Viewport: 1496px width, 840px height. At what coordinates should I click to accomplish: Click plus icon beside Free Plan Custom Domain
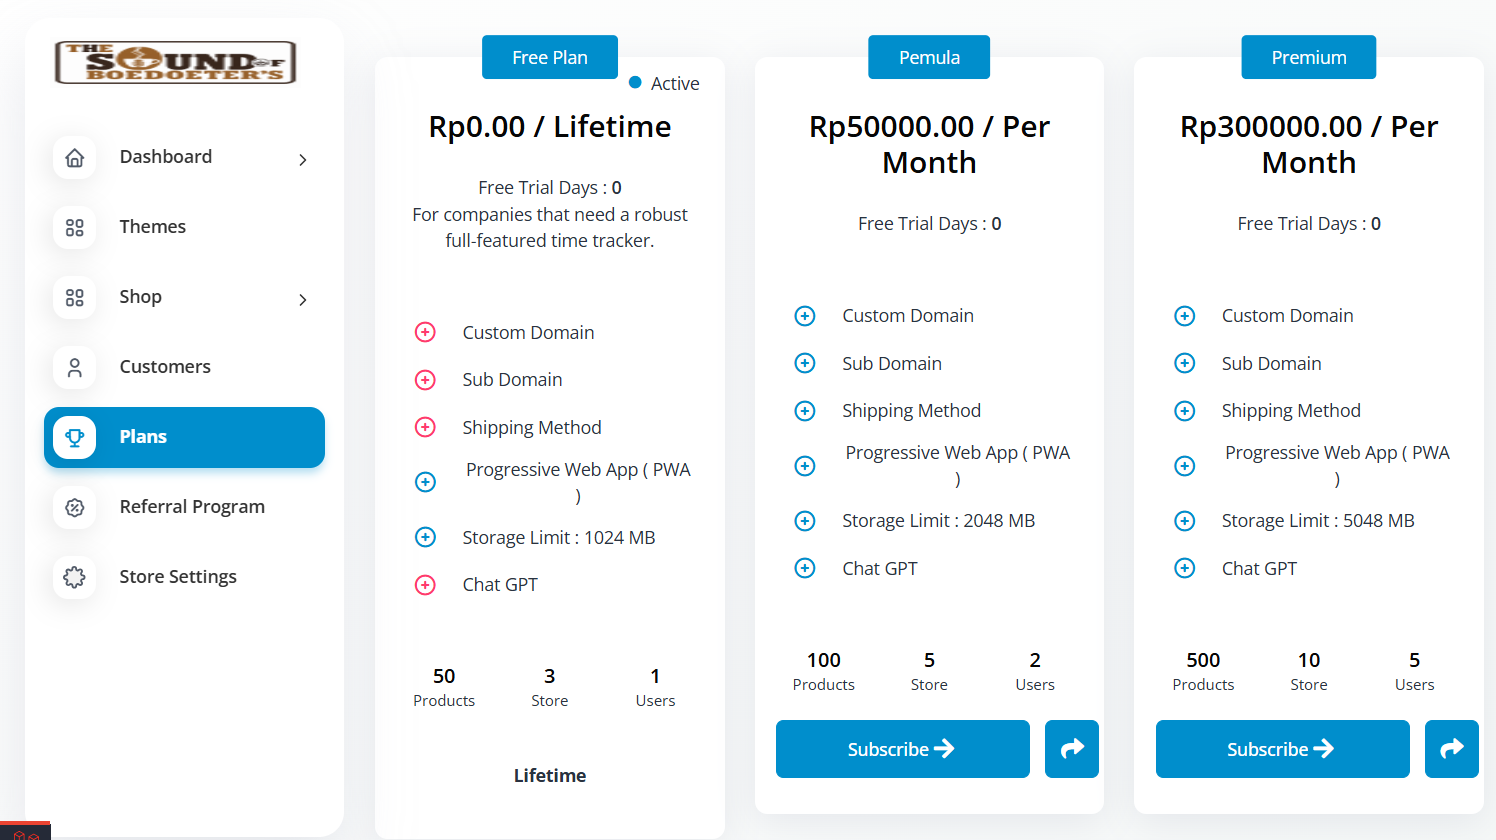pos(425,332)
